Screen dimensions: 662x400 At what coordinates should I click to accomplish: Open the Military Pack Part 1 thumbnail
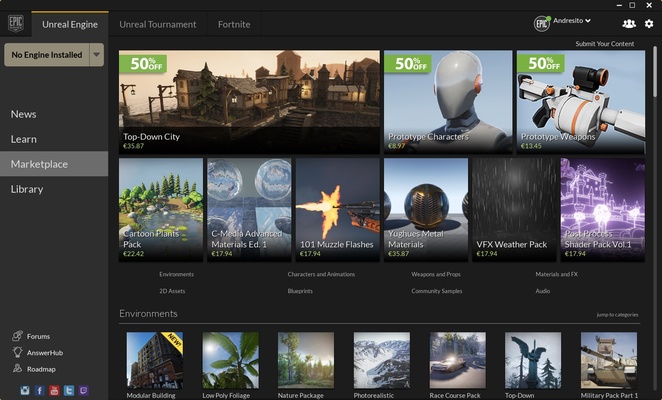(609, 360)
